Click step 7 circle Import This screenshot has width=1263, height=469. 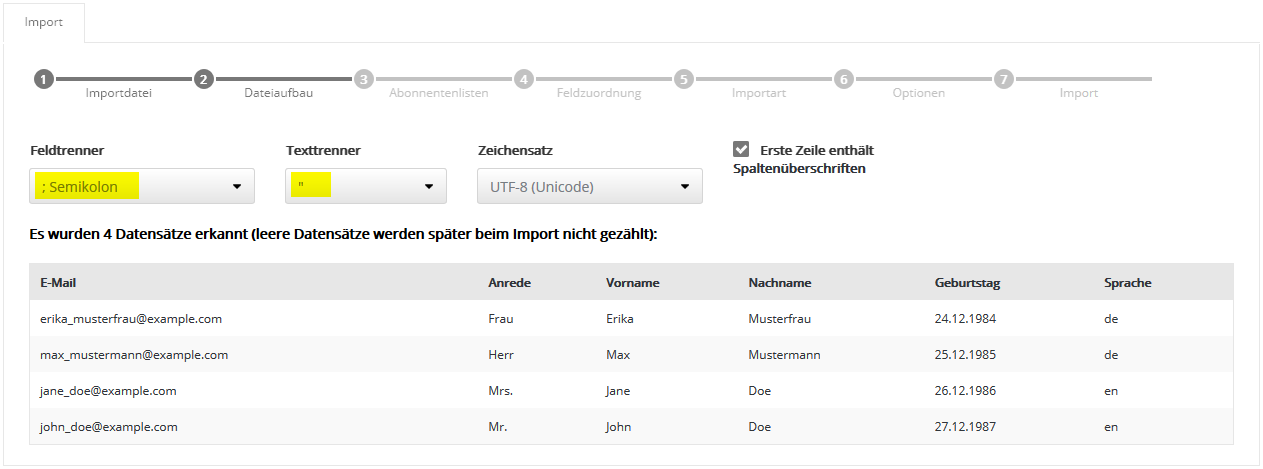click(x=1004, y=79)
